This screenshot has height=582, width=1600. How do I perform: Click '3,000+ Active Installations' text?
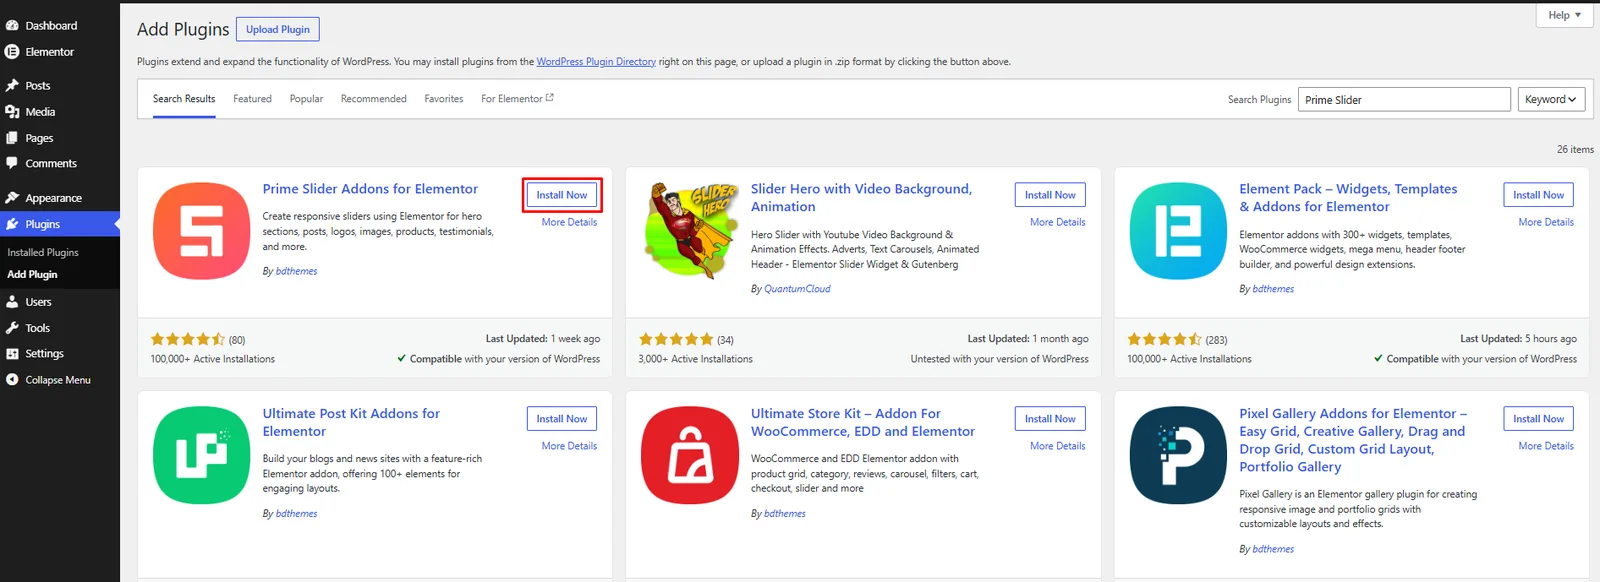(x=696, y=359)
